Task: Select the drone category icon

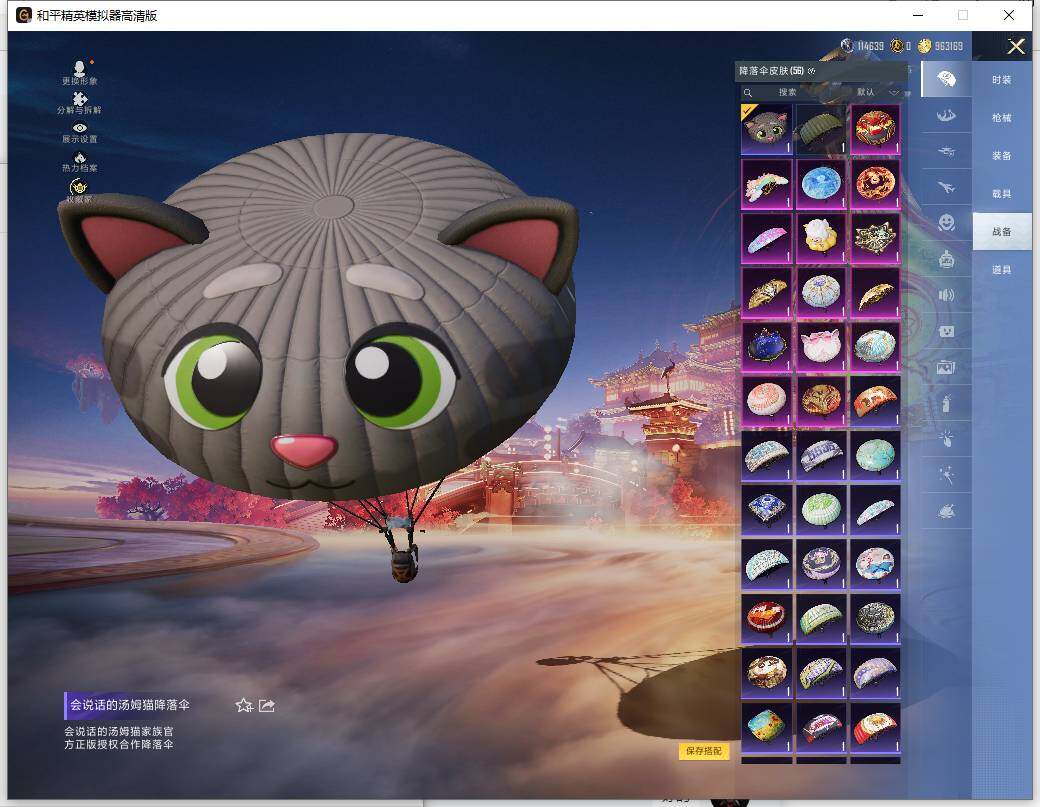Action: tap(946, 152)
